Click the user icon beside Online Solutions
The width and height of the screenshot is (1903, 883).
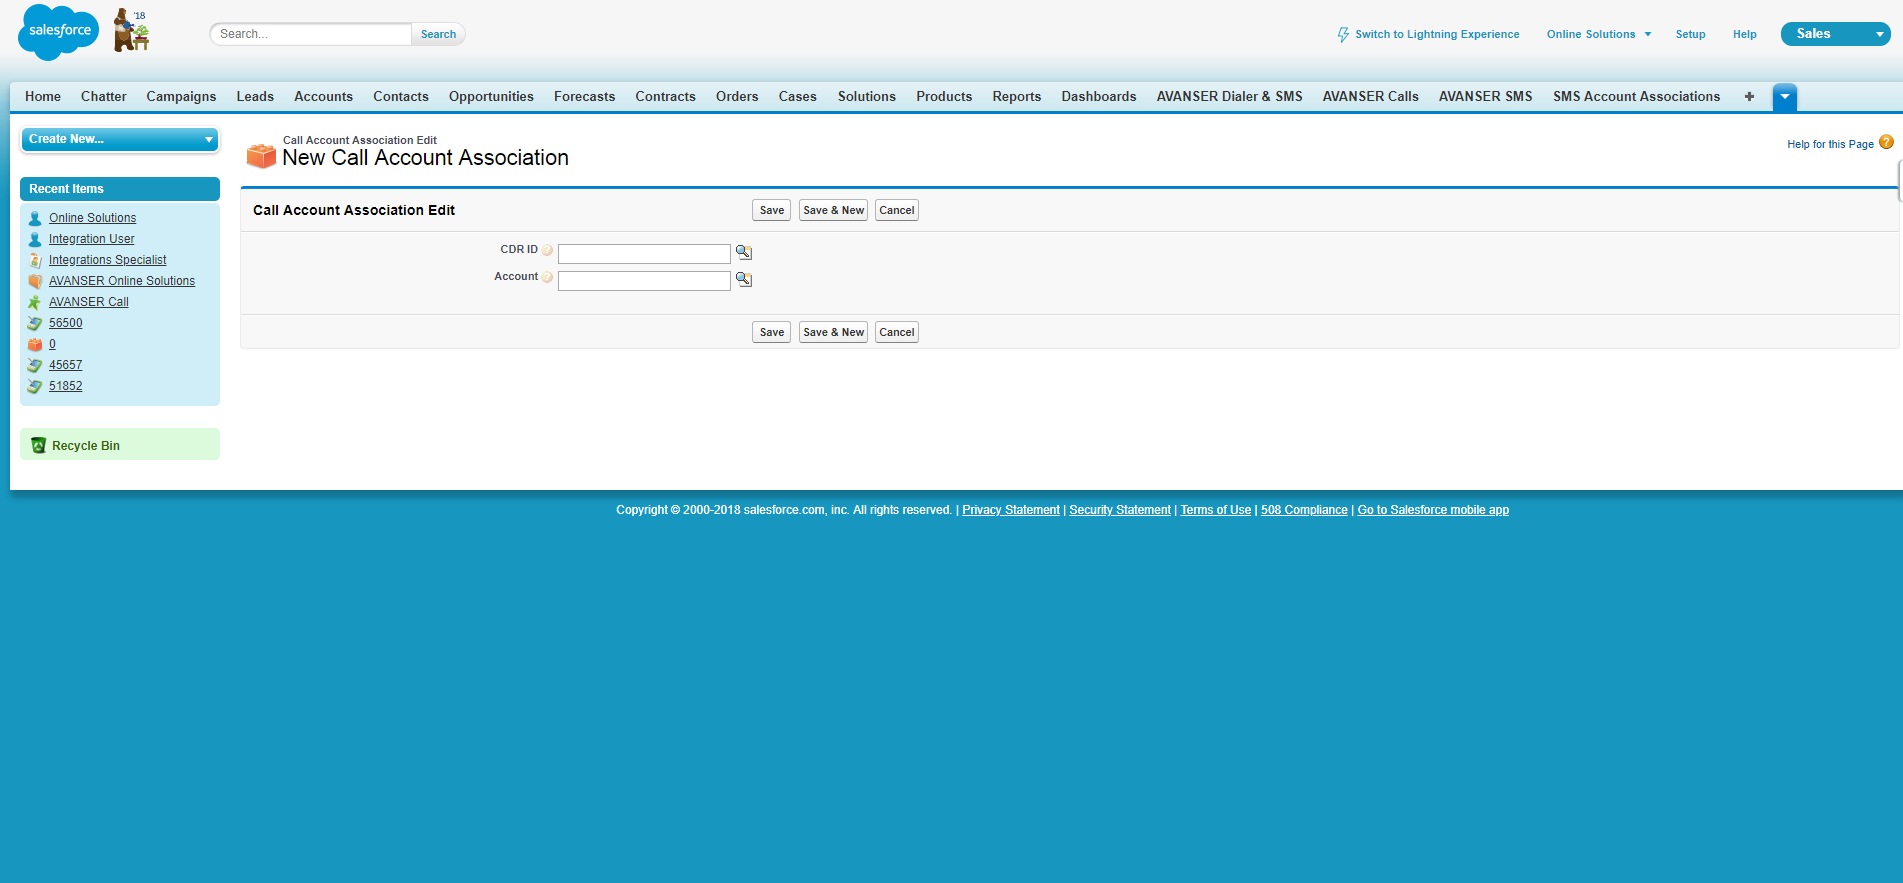pyautogui.click(x=35, y=218)
